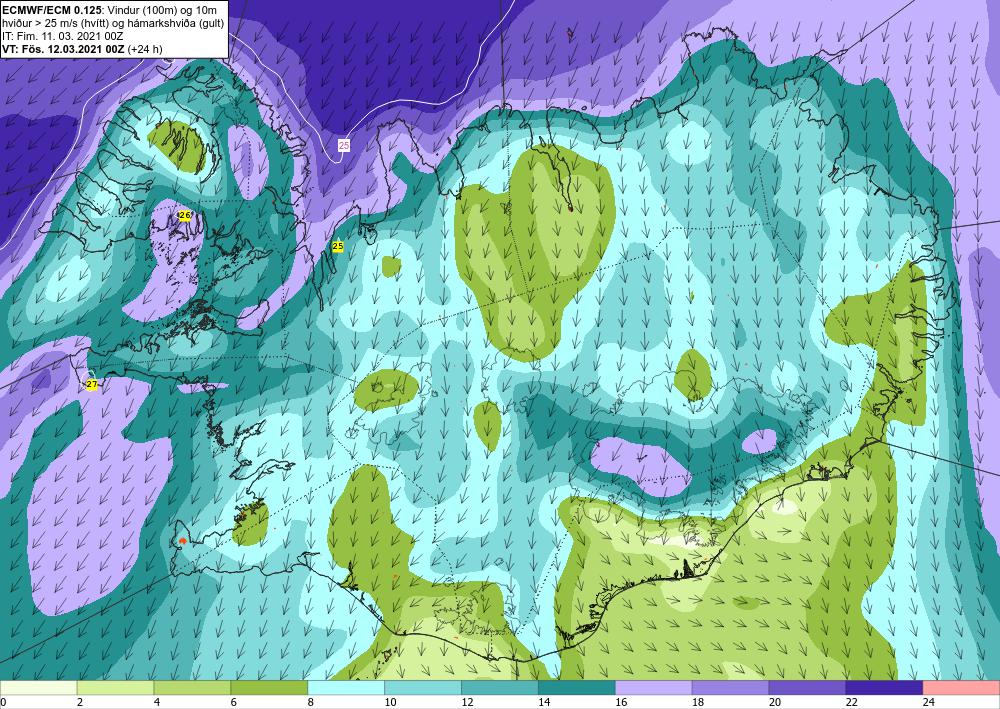Select the 4–6 m/s green legend swatch

coord(192,688)
